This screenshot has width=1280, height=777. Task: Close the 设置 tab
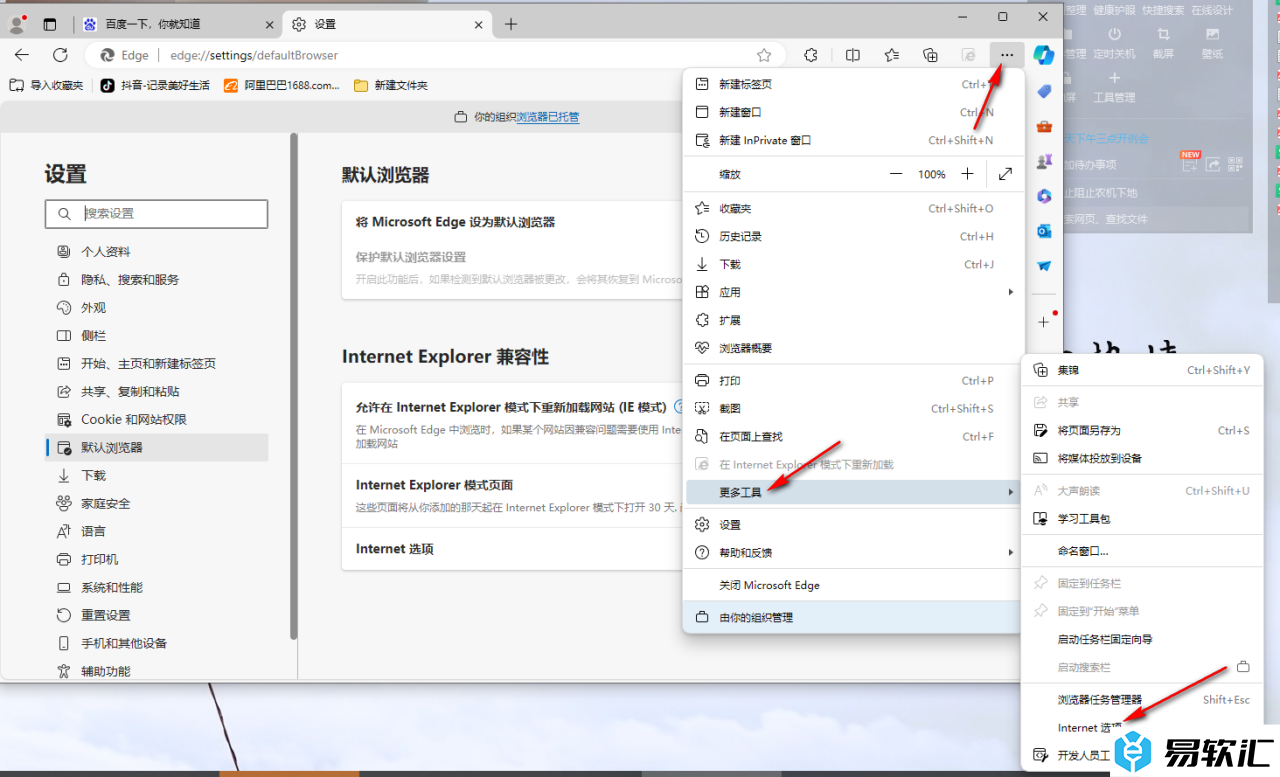point(479,24)
